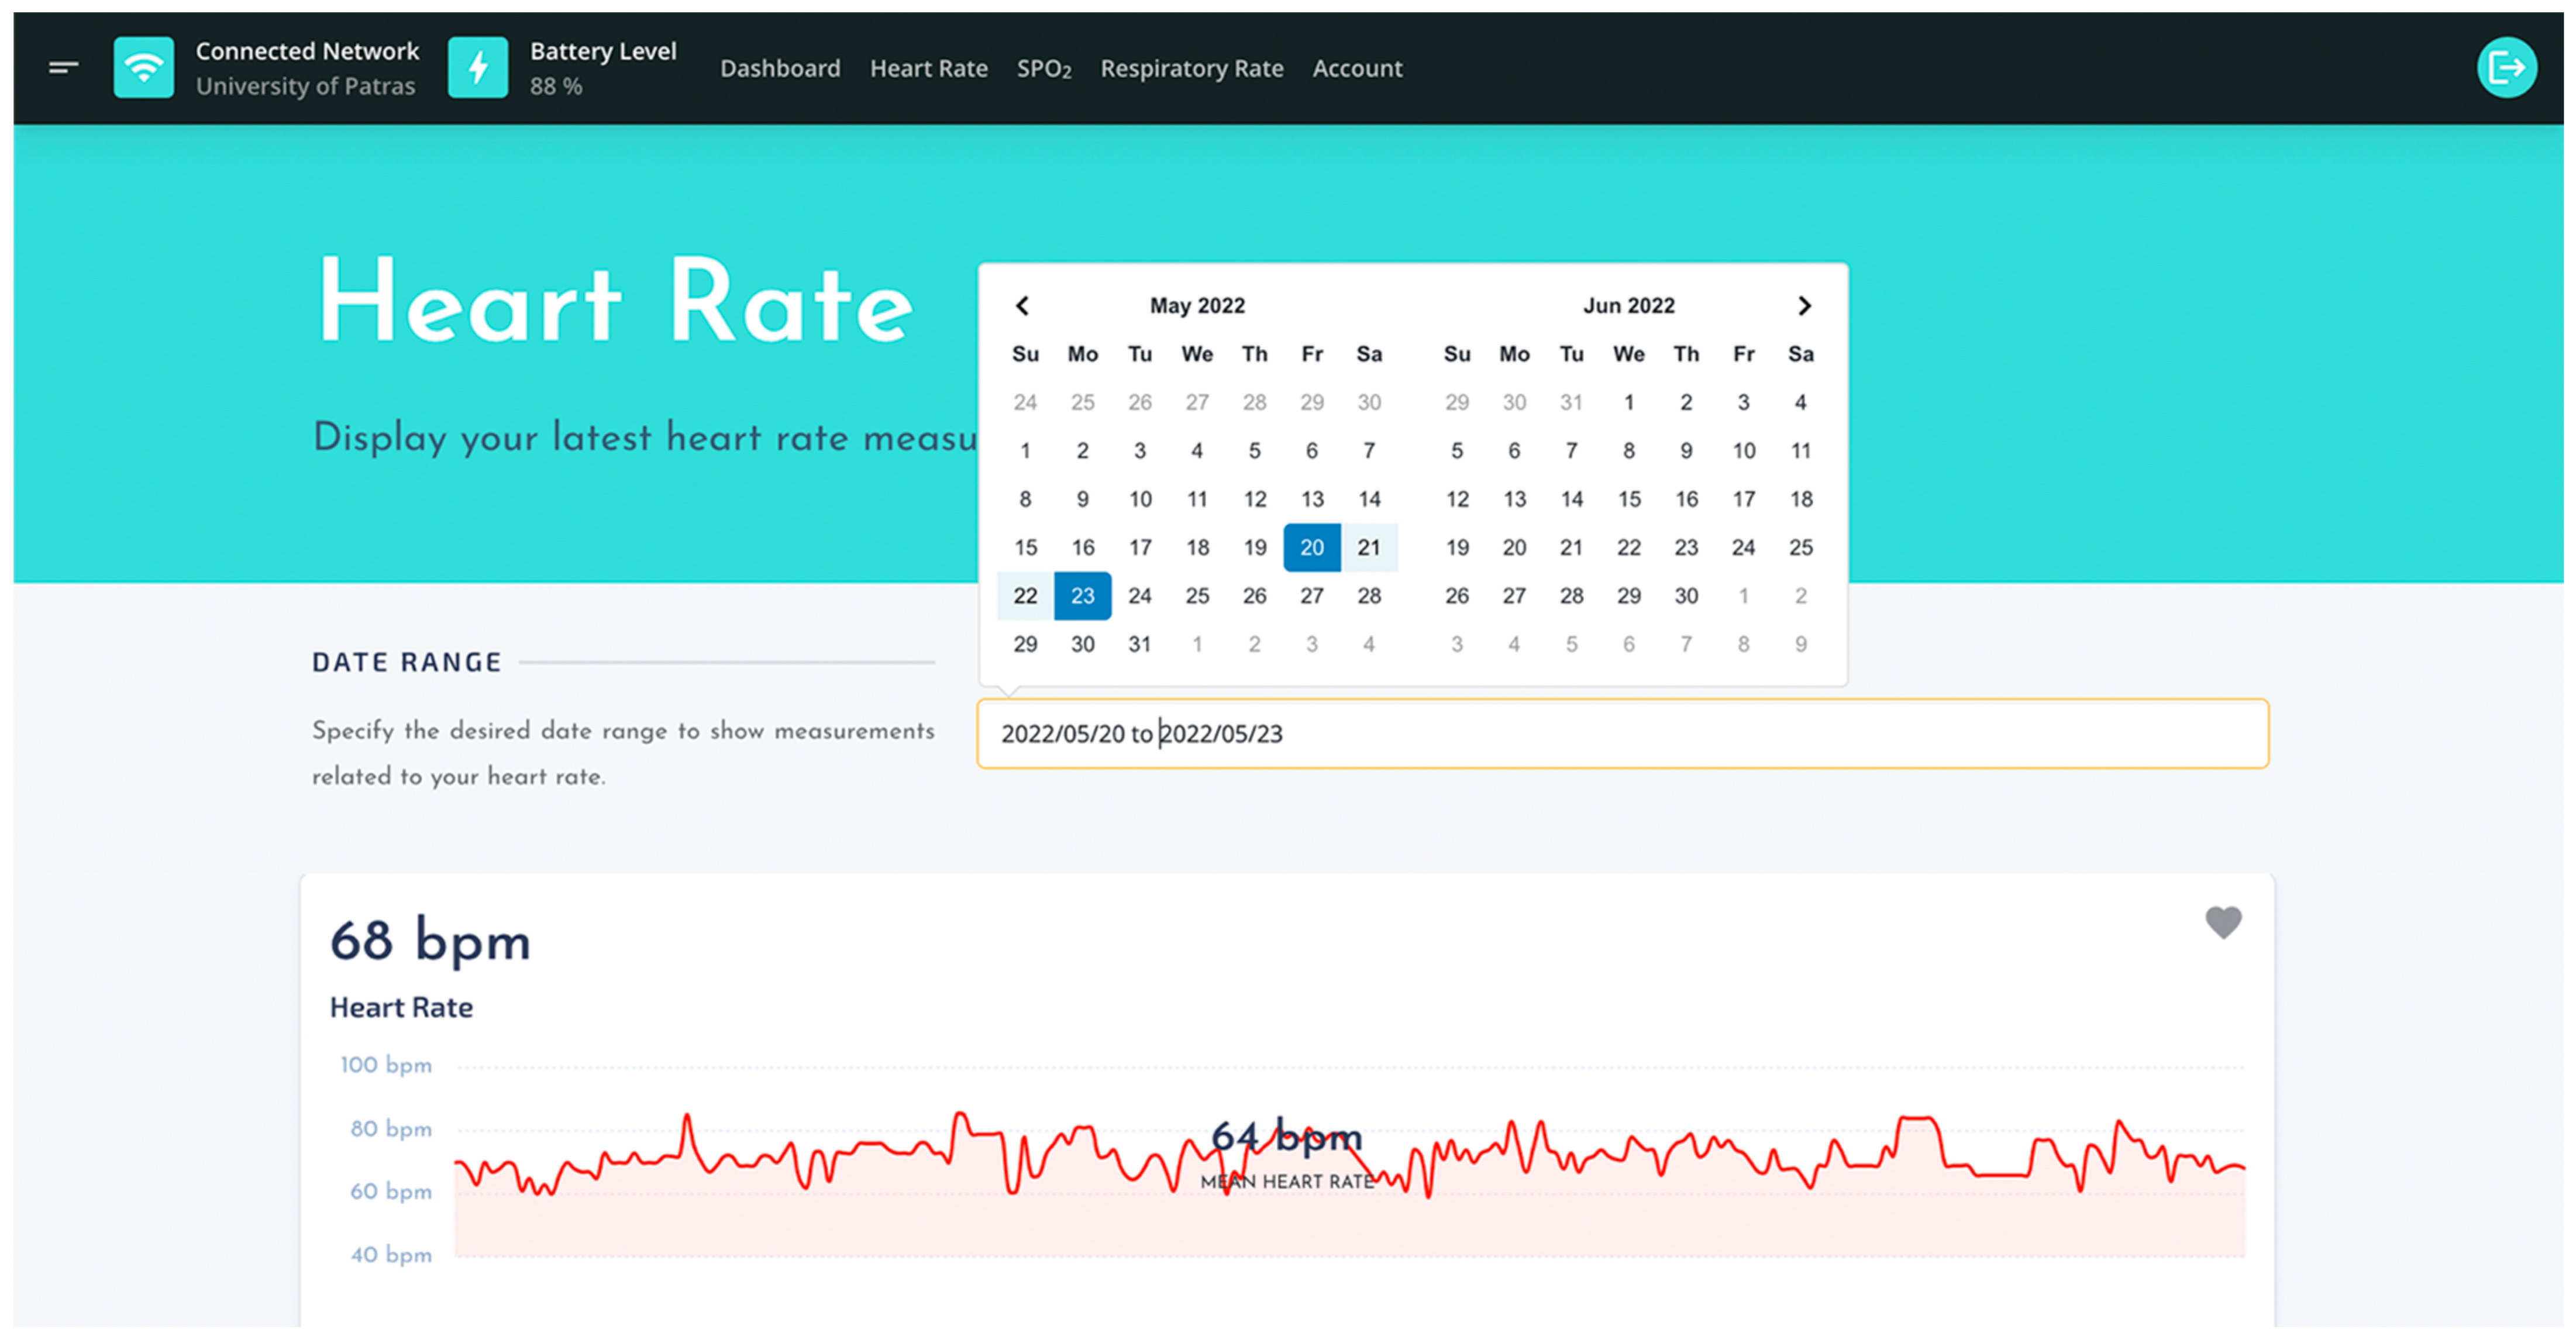The height and width of the screenshot is (1343, 2576).
Task: Open the hamburger menu icon
Action: pyautogui.click(x=63, y=68)
